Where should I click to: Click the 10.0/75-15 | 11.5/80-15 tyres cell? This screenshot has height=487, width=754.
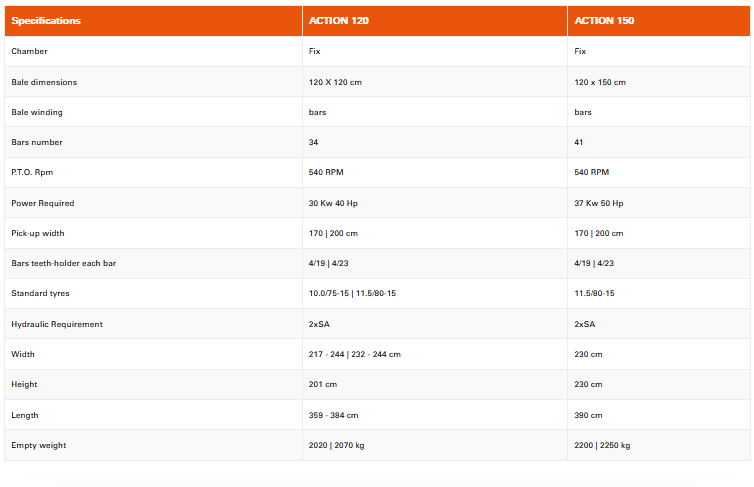pyautogui.click(x=353, y=293)
